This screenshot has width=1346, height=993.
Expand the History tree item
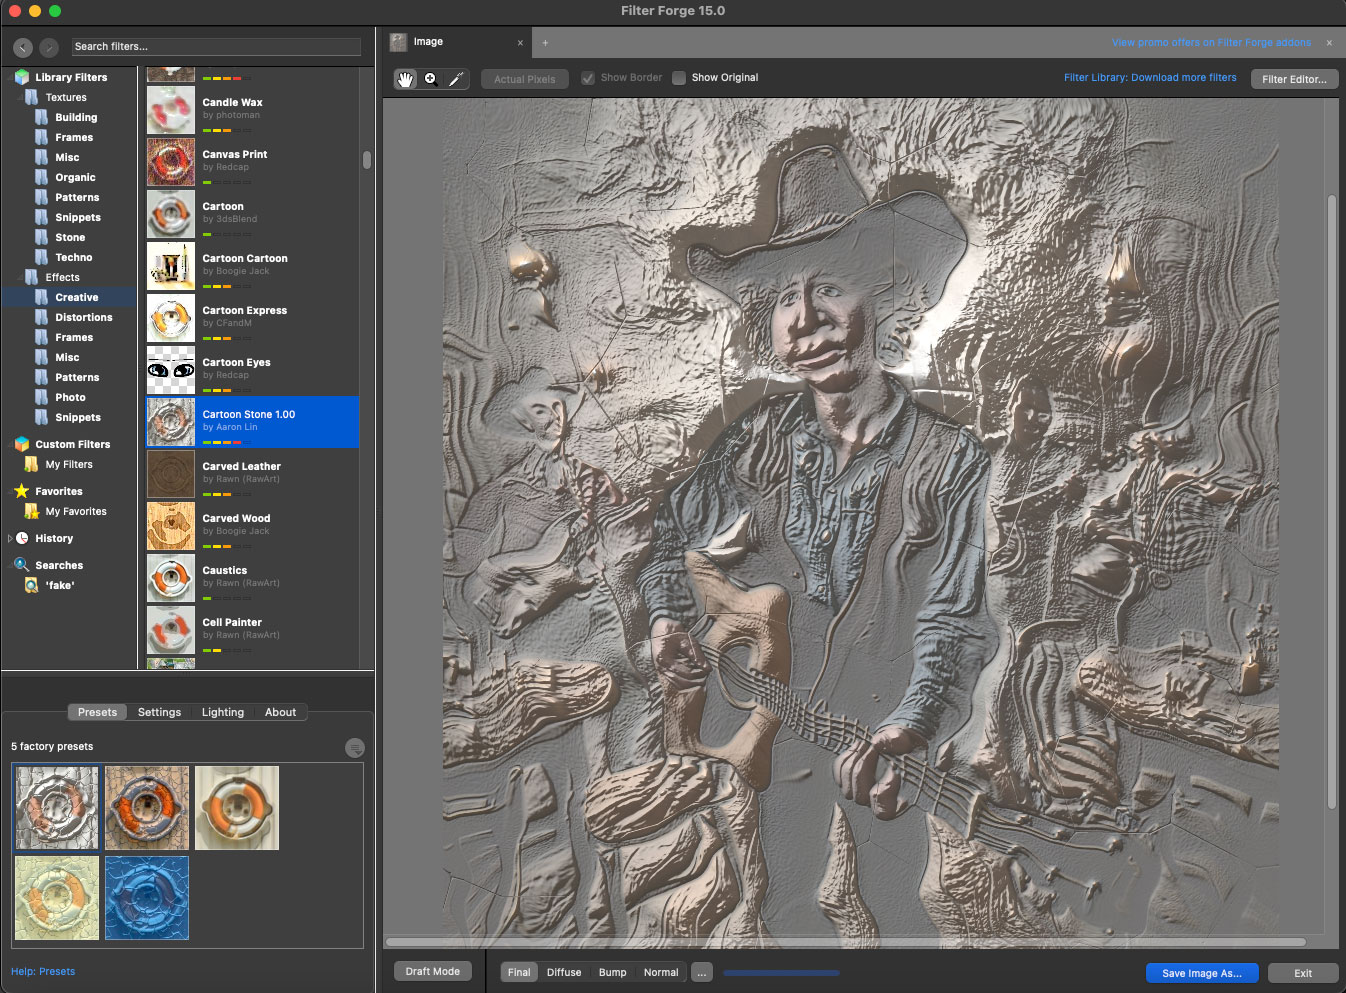pyautogui.click(x=10, y=538)
